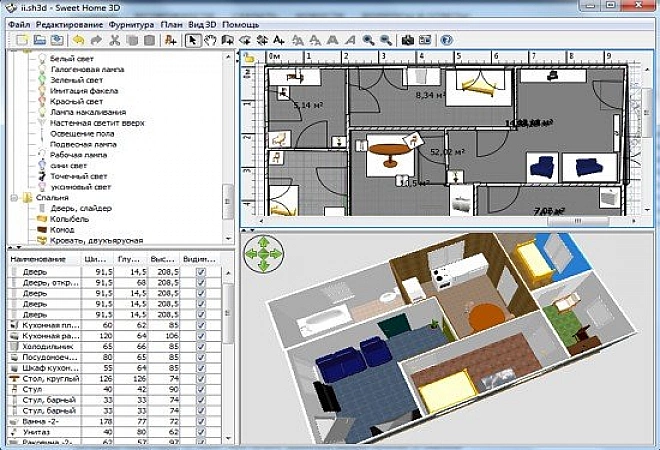
Task: Uncheck visibility for Стол, круглый
Action: pyautogui.click(x=202, y=378)
